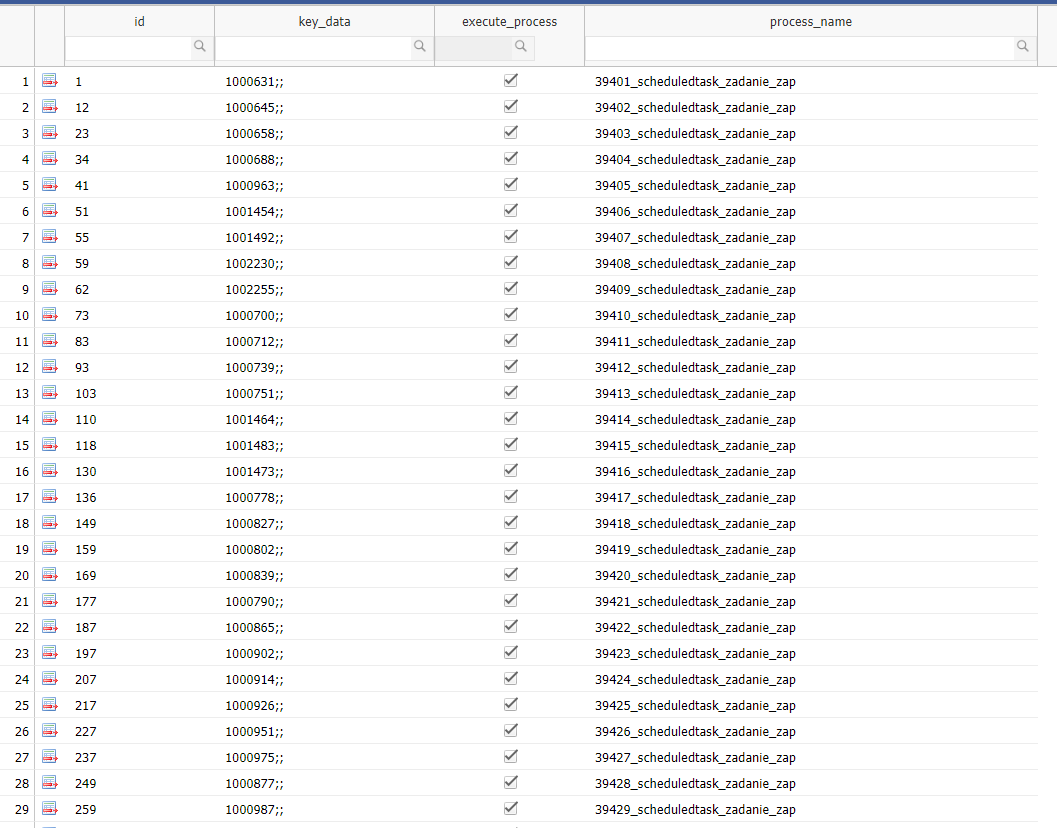This screenshot has height=828, width=1057.
Task: Toggle execute_process checkbox for 39401_scheduledtask_zadanie_zap
Action: [510, 80]
